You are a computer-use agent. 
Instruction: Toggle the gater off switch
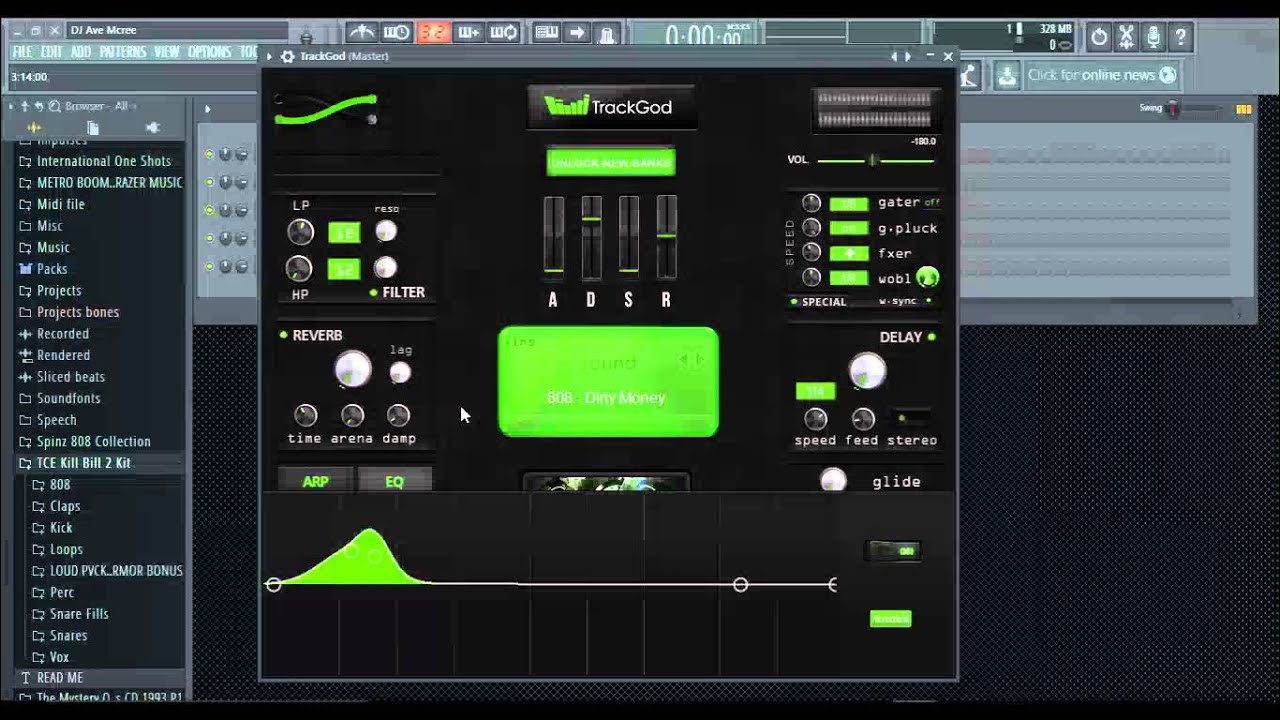(x=932, y=203)
